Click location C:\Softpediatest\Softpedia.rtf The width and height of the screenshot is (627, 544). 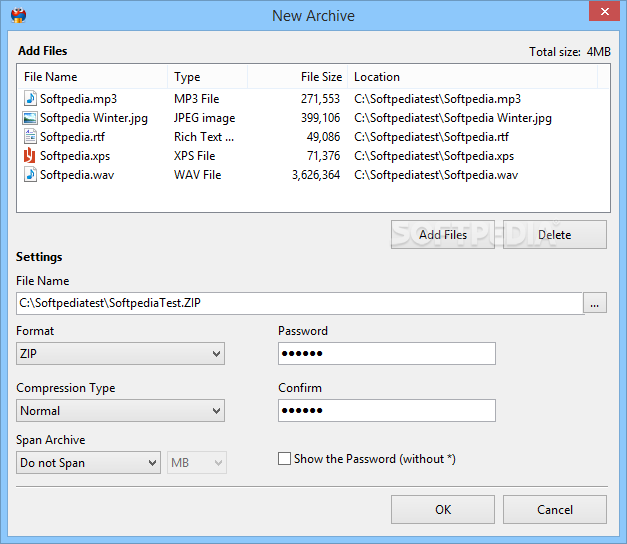click(x=431, y=137)
